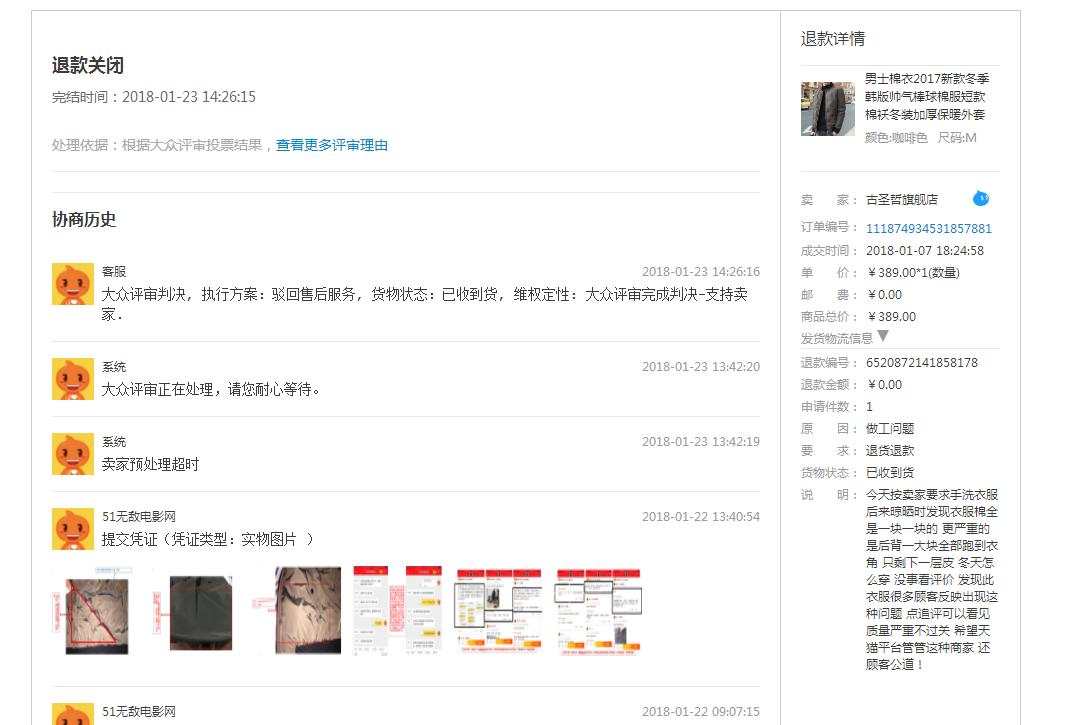
Task: Click the 51无敌电影网 avatar on the 09:07:15 entry
Action: pos(73,714)
